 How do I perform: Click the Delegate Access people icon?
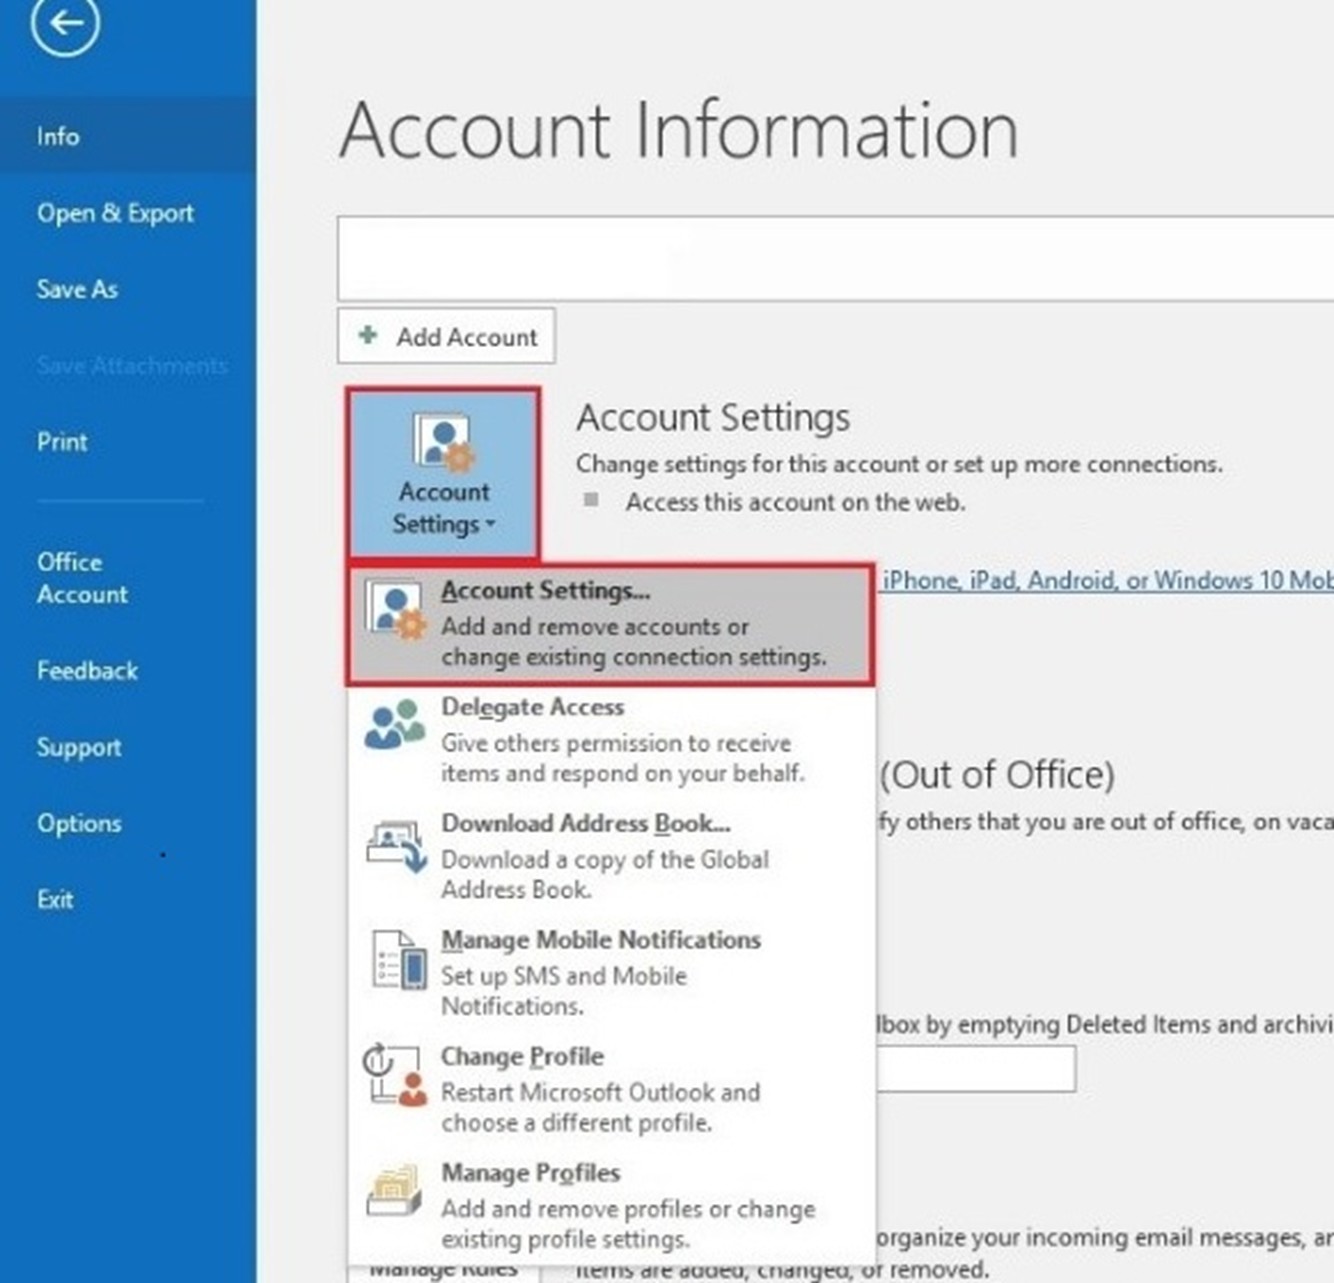[x=394, y=726]
